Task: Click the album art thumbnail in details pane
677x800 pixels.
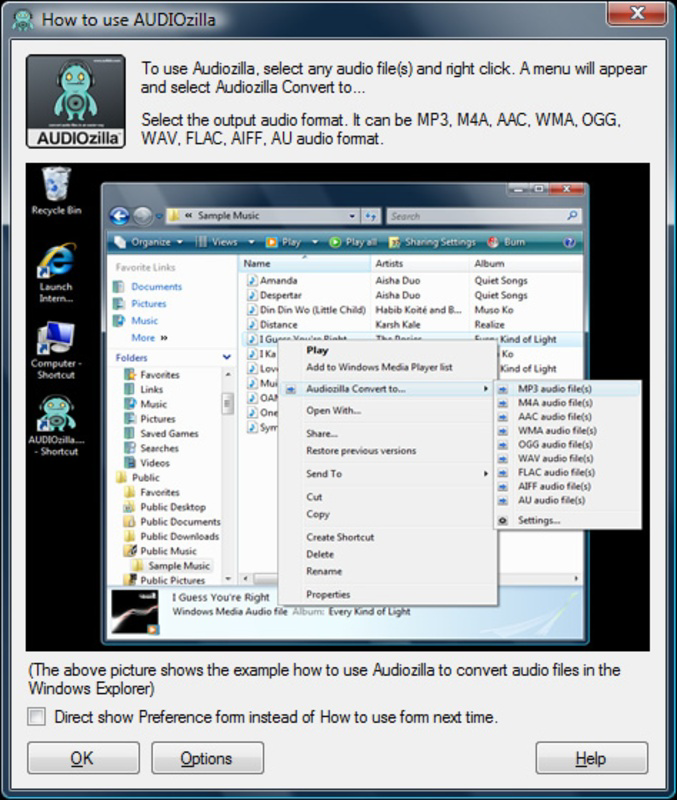Action: [136, 612]
